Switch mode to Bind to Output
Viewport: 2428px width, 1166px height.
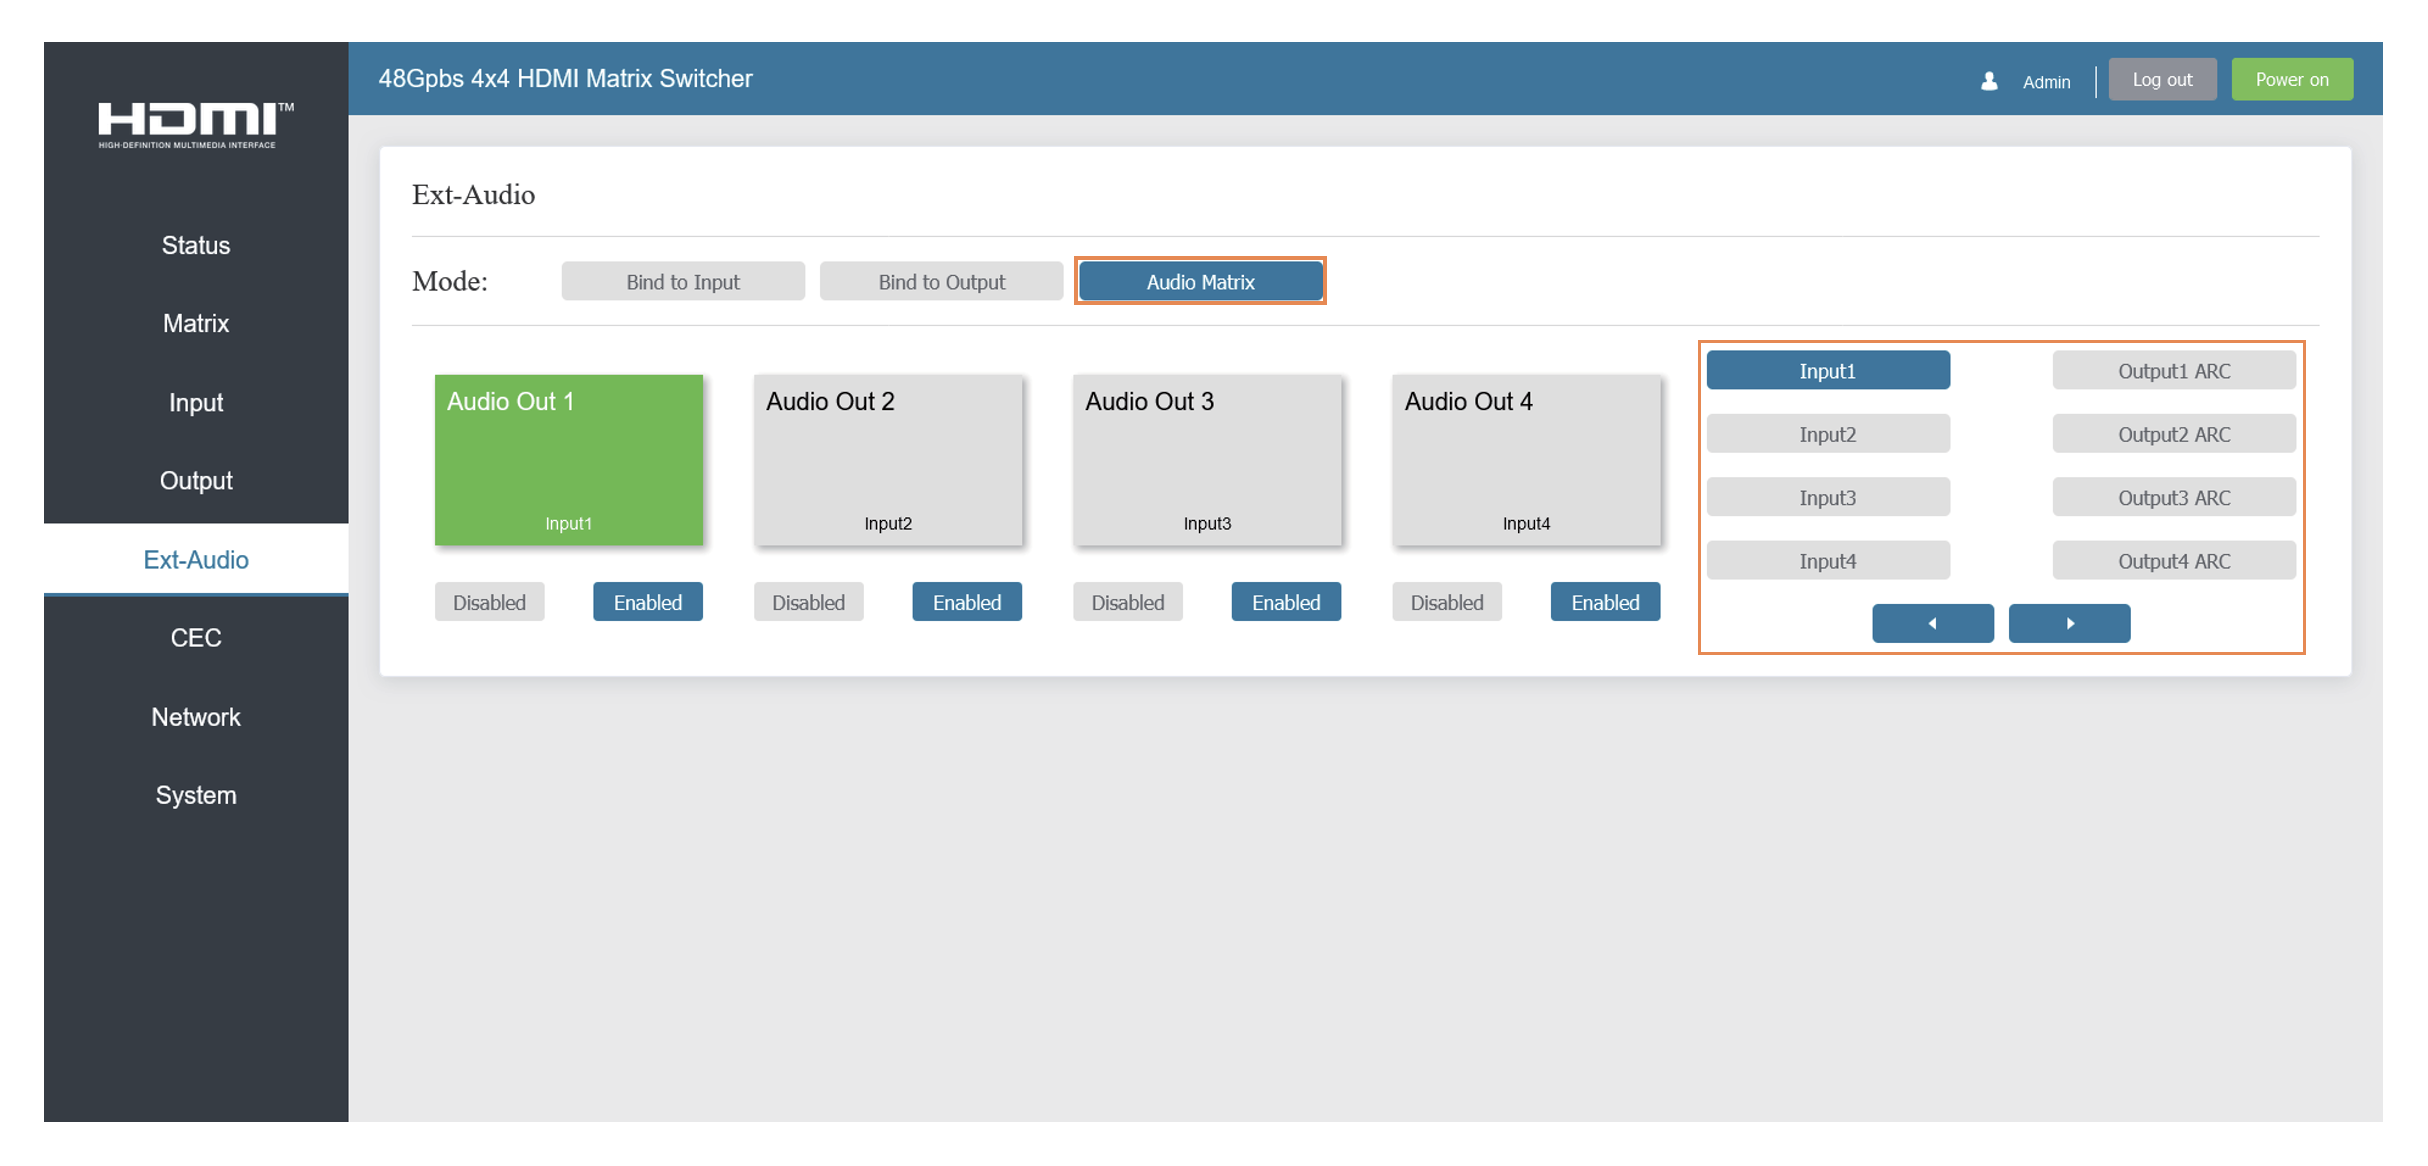(x=941, y=281)
